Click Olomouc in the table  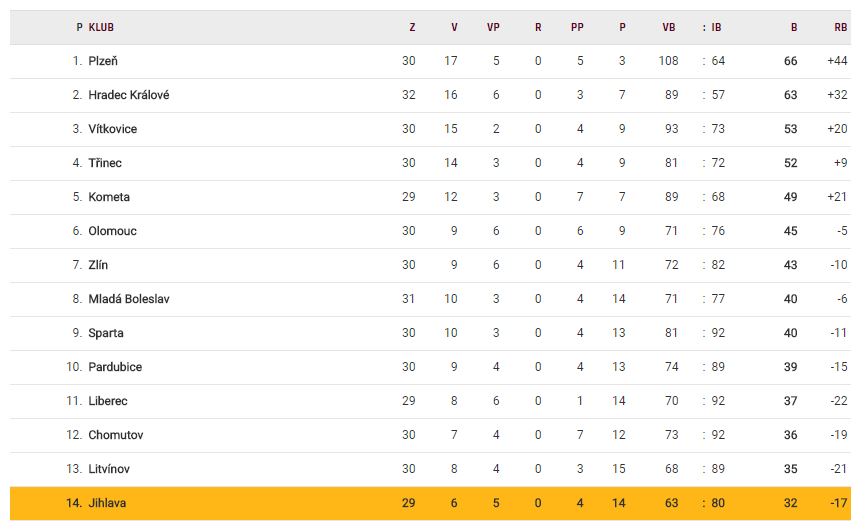(x=112, y=231)
